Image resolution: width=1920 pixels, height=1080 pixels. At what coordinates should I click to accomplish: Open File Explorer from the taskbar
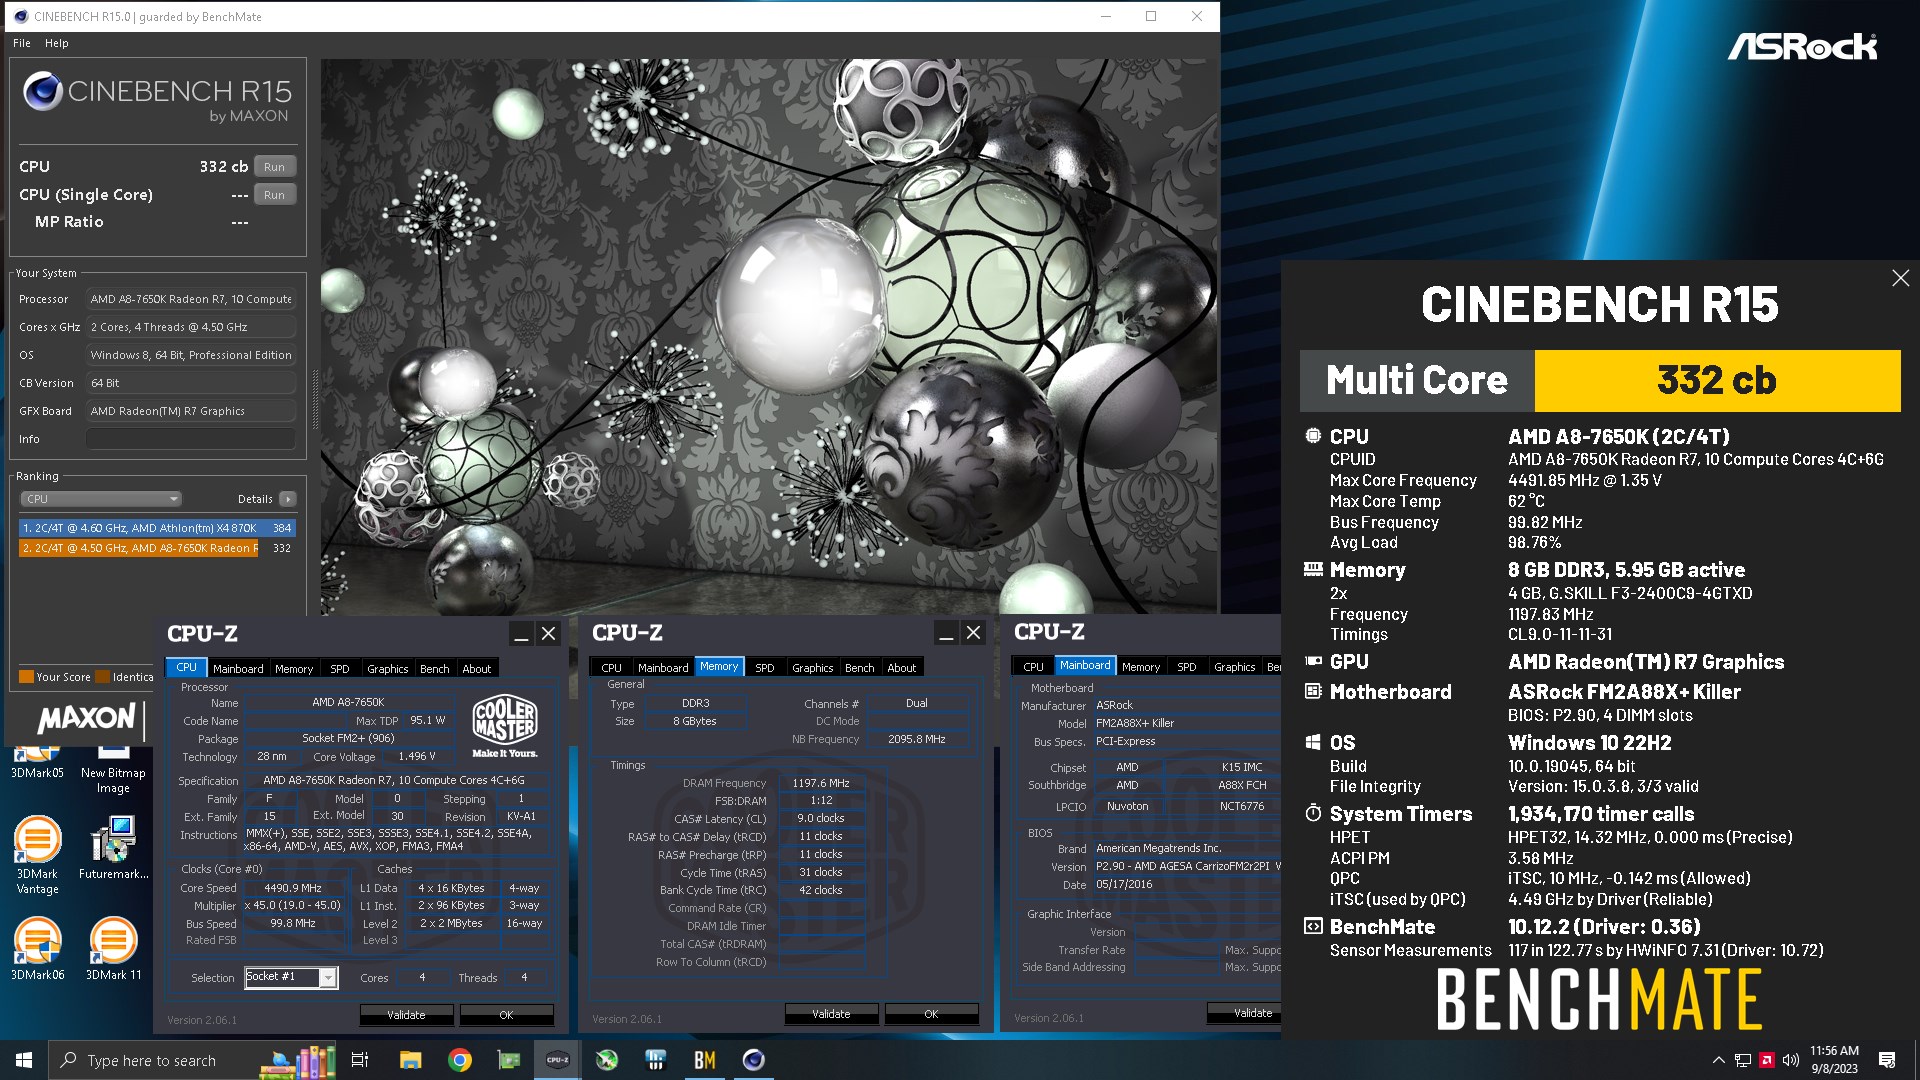point(410,1060)
